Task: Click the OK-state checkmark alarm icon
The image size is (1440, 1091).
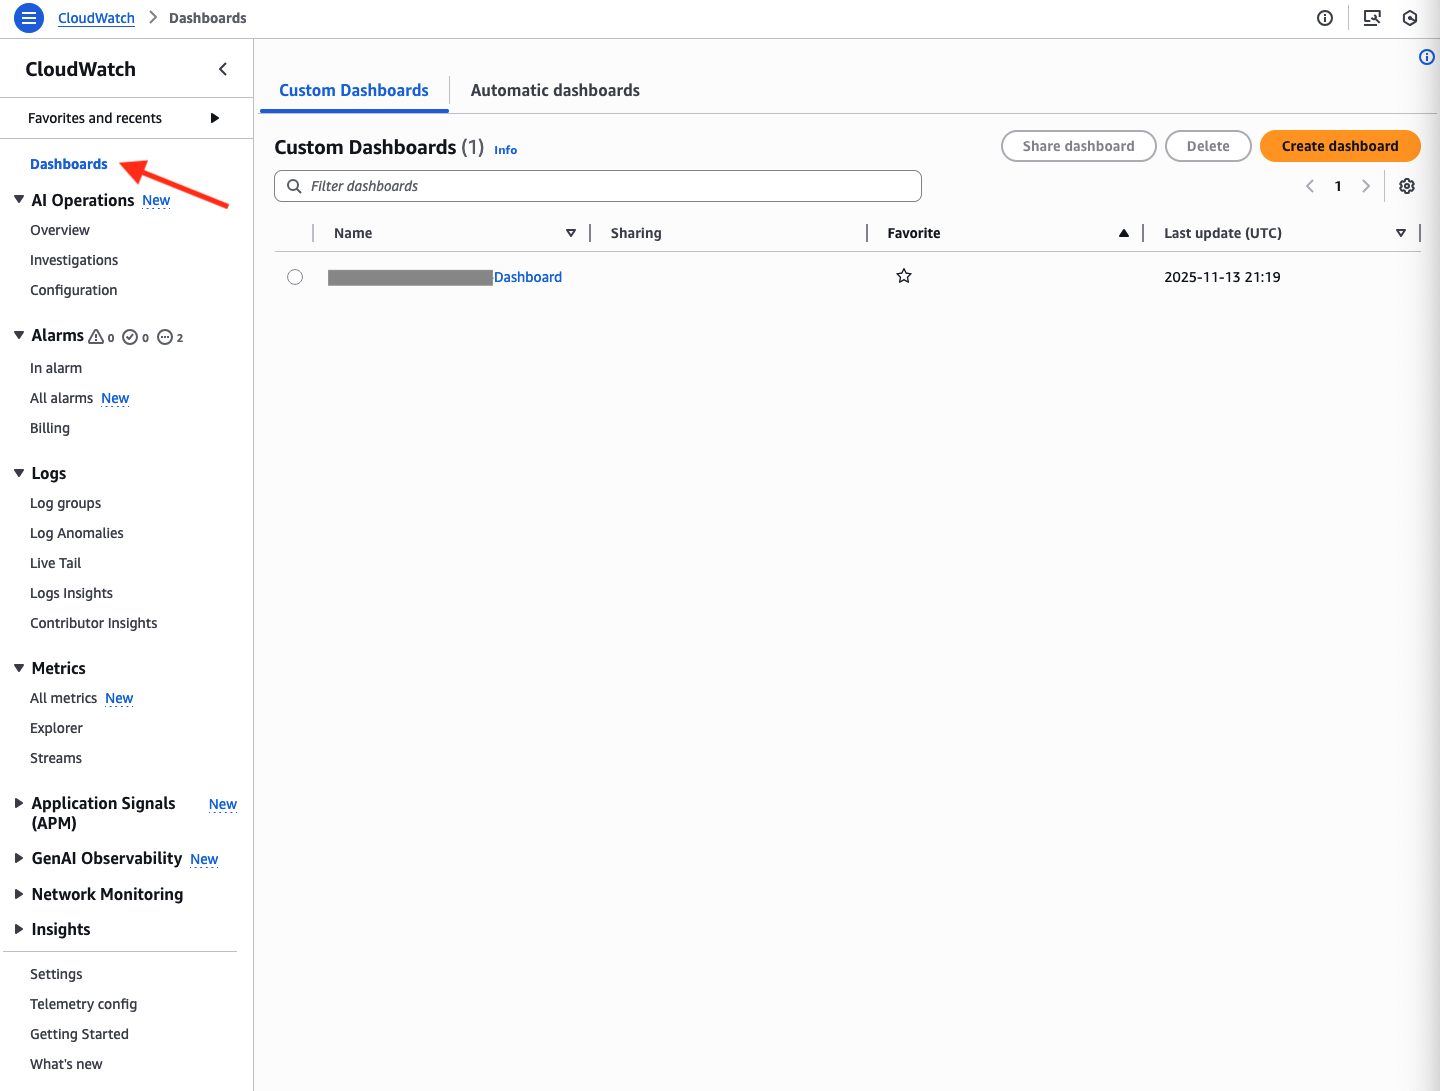Action: pos(132,337)
